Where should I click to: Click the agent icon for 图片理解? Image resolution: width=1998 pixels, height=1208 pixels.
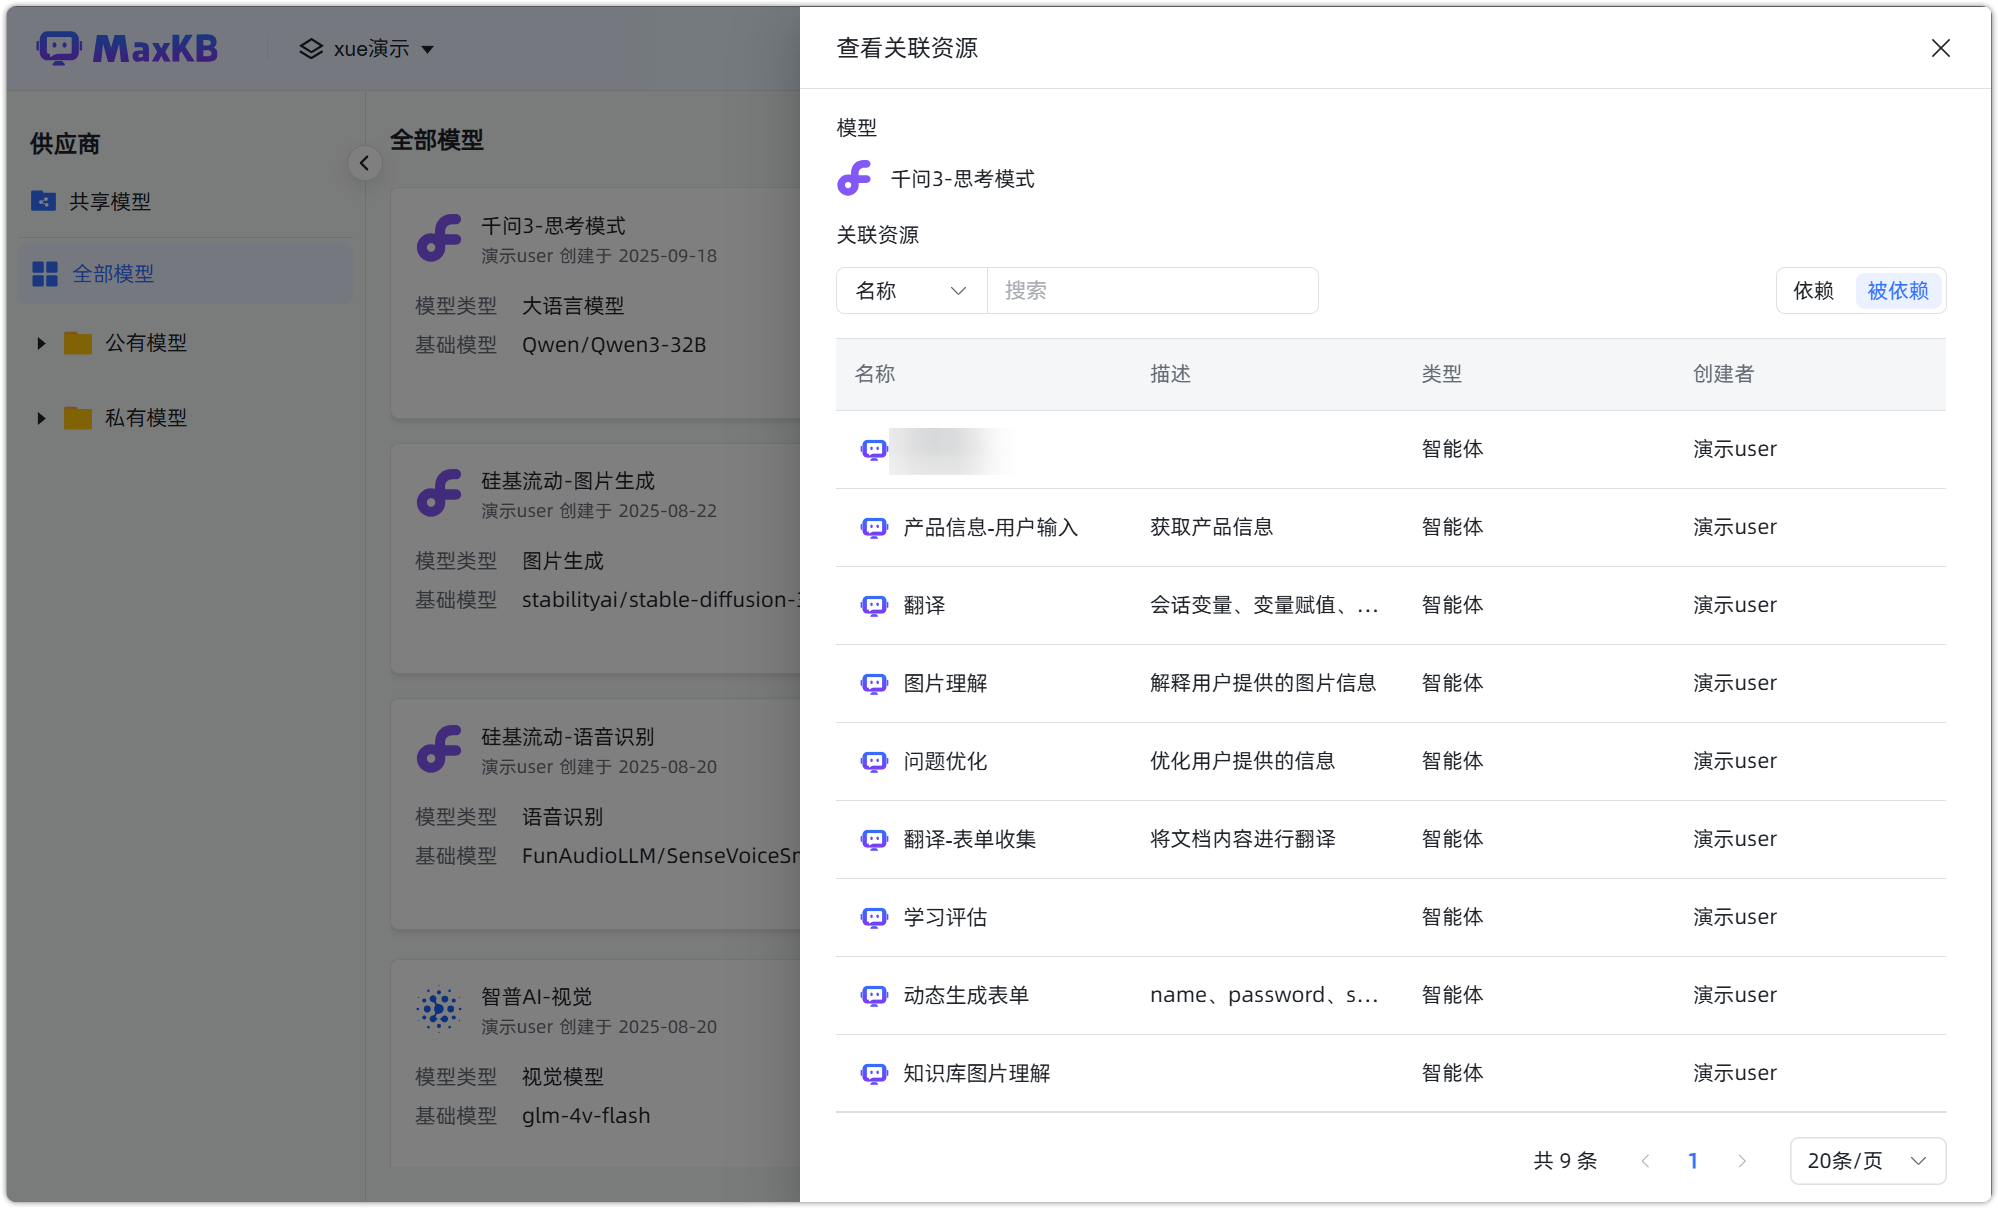click(874, 683)
